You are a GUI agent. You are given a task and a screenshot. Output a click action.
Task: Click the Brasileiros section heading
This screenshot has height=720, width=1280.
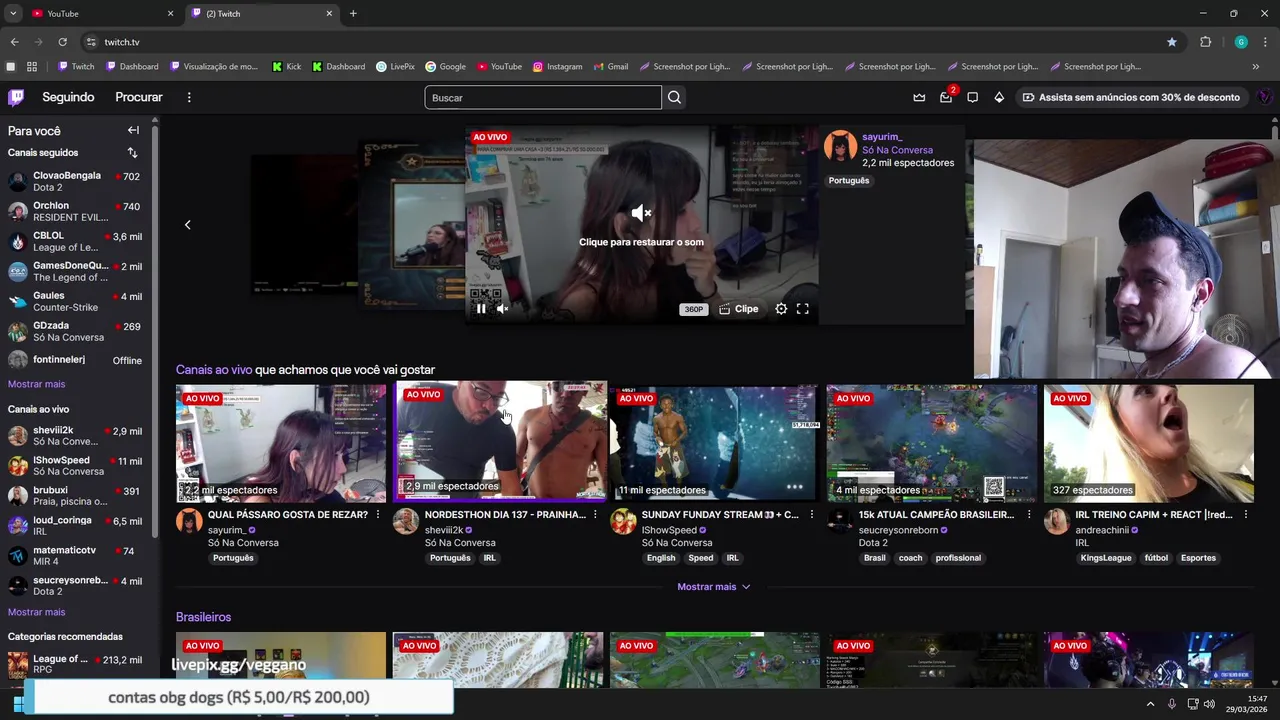click(203, 617)
